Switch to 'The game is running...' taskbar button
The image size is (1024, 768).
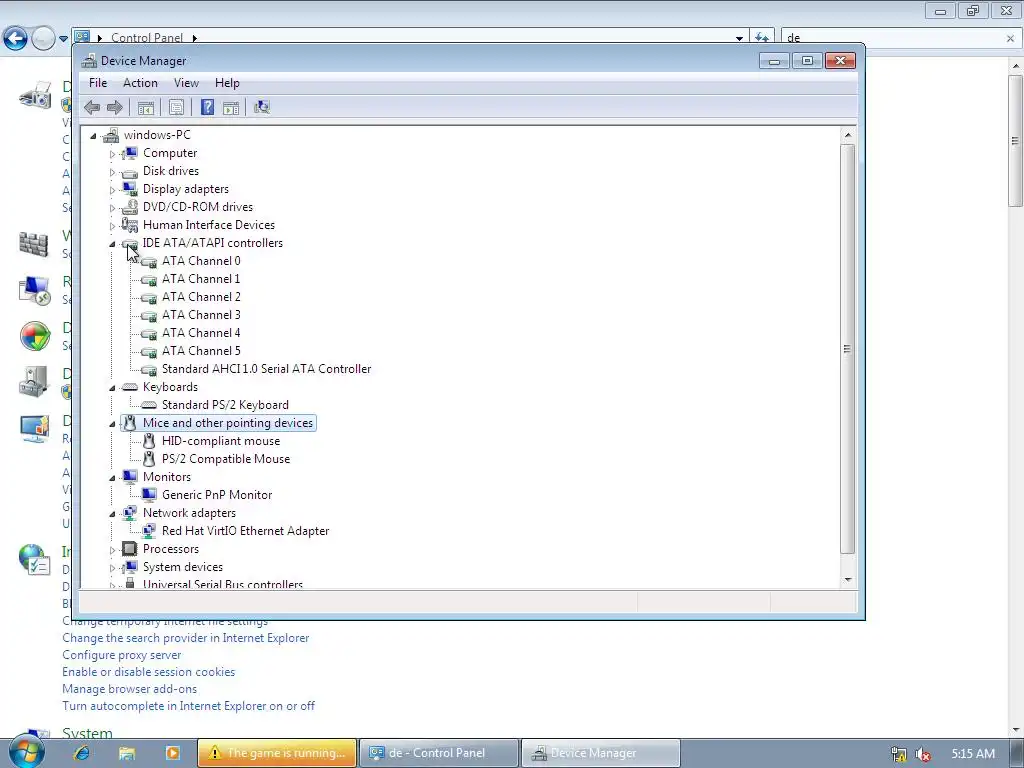coord(277,753)
